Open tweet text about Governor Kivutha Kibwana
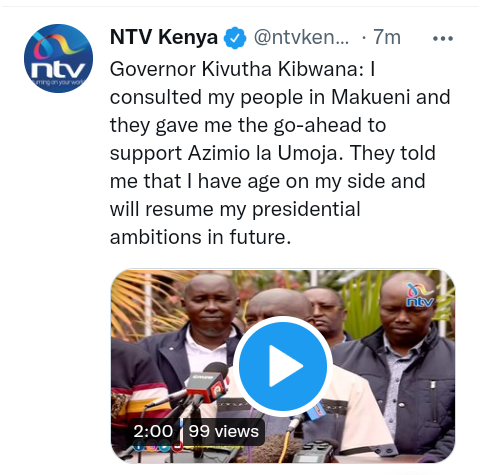 280,153
